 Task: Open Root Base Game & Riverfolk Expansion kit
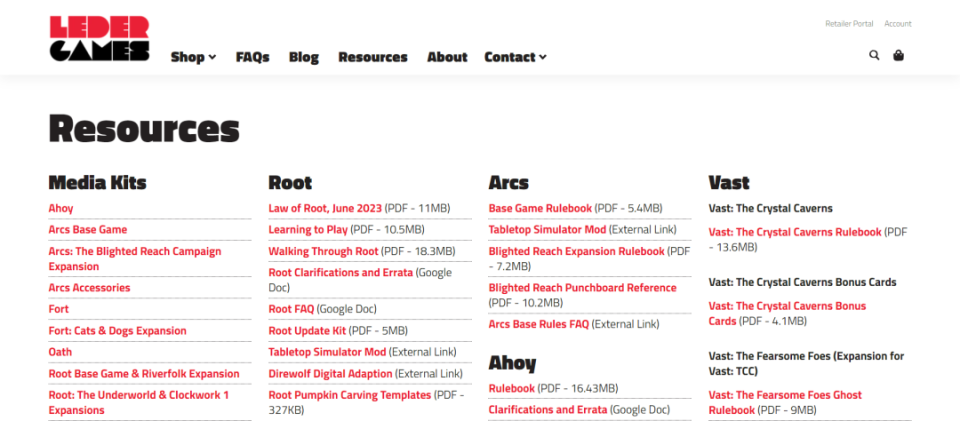(x=144, y=374)
